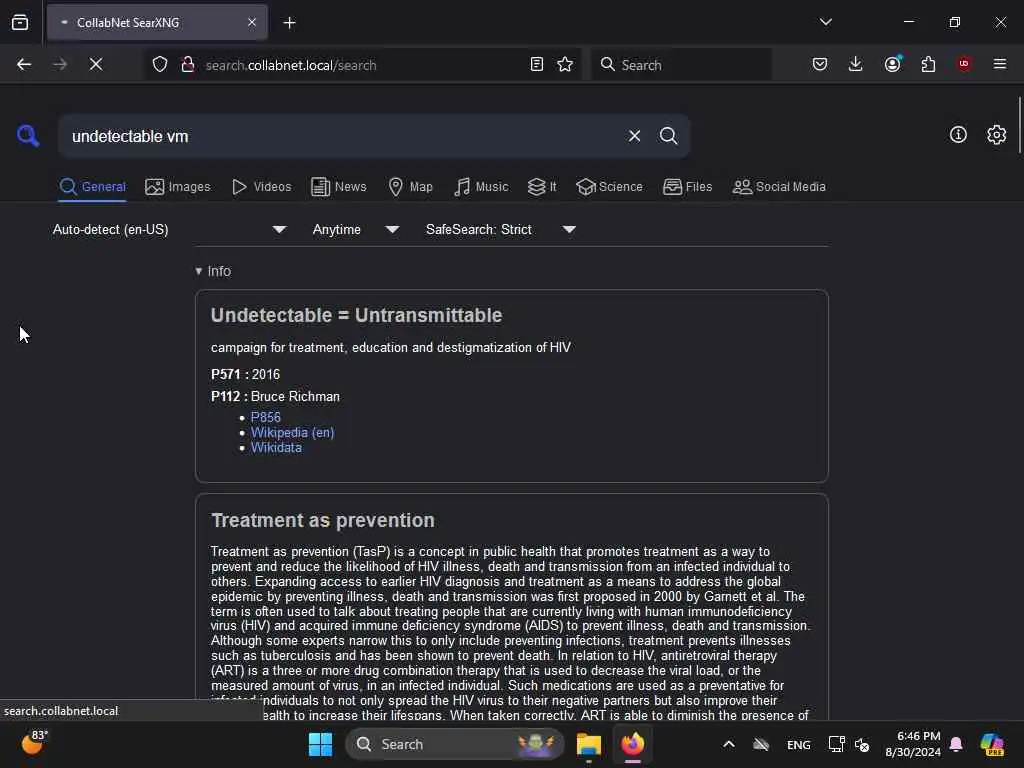Viewport: 1024px width, 768px height.
Task: Open the Windows Start menu
Action: point(320,744)
